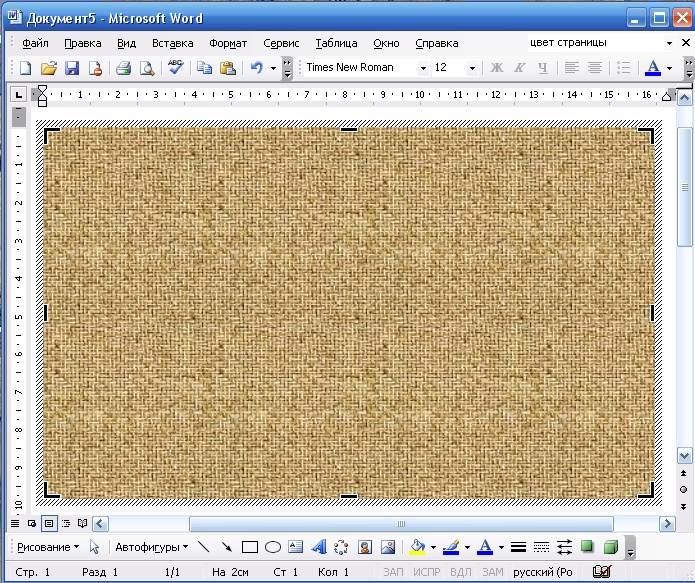Open Print Preview
695x583 pixels.
pyautogui.click(x=147, y=68)
